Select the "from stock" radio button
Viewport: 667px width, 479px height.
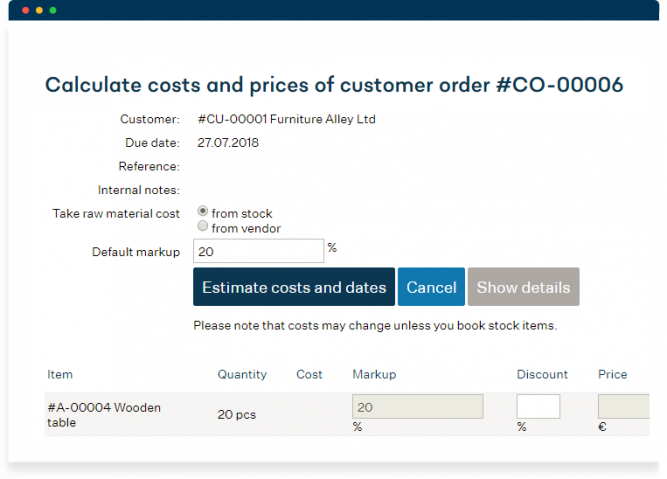[203, 212]
